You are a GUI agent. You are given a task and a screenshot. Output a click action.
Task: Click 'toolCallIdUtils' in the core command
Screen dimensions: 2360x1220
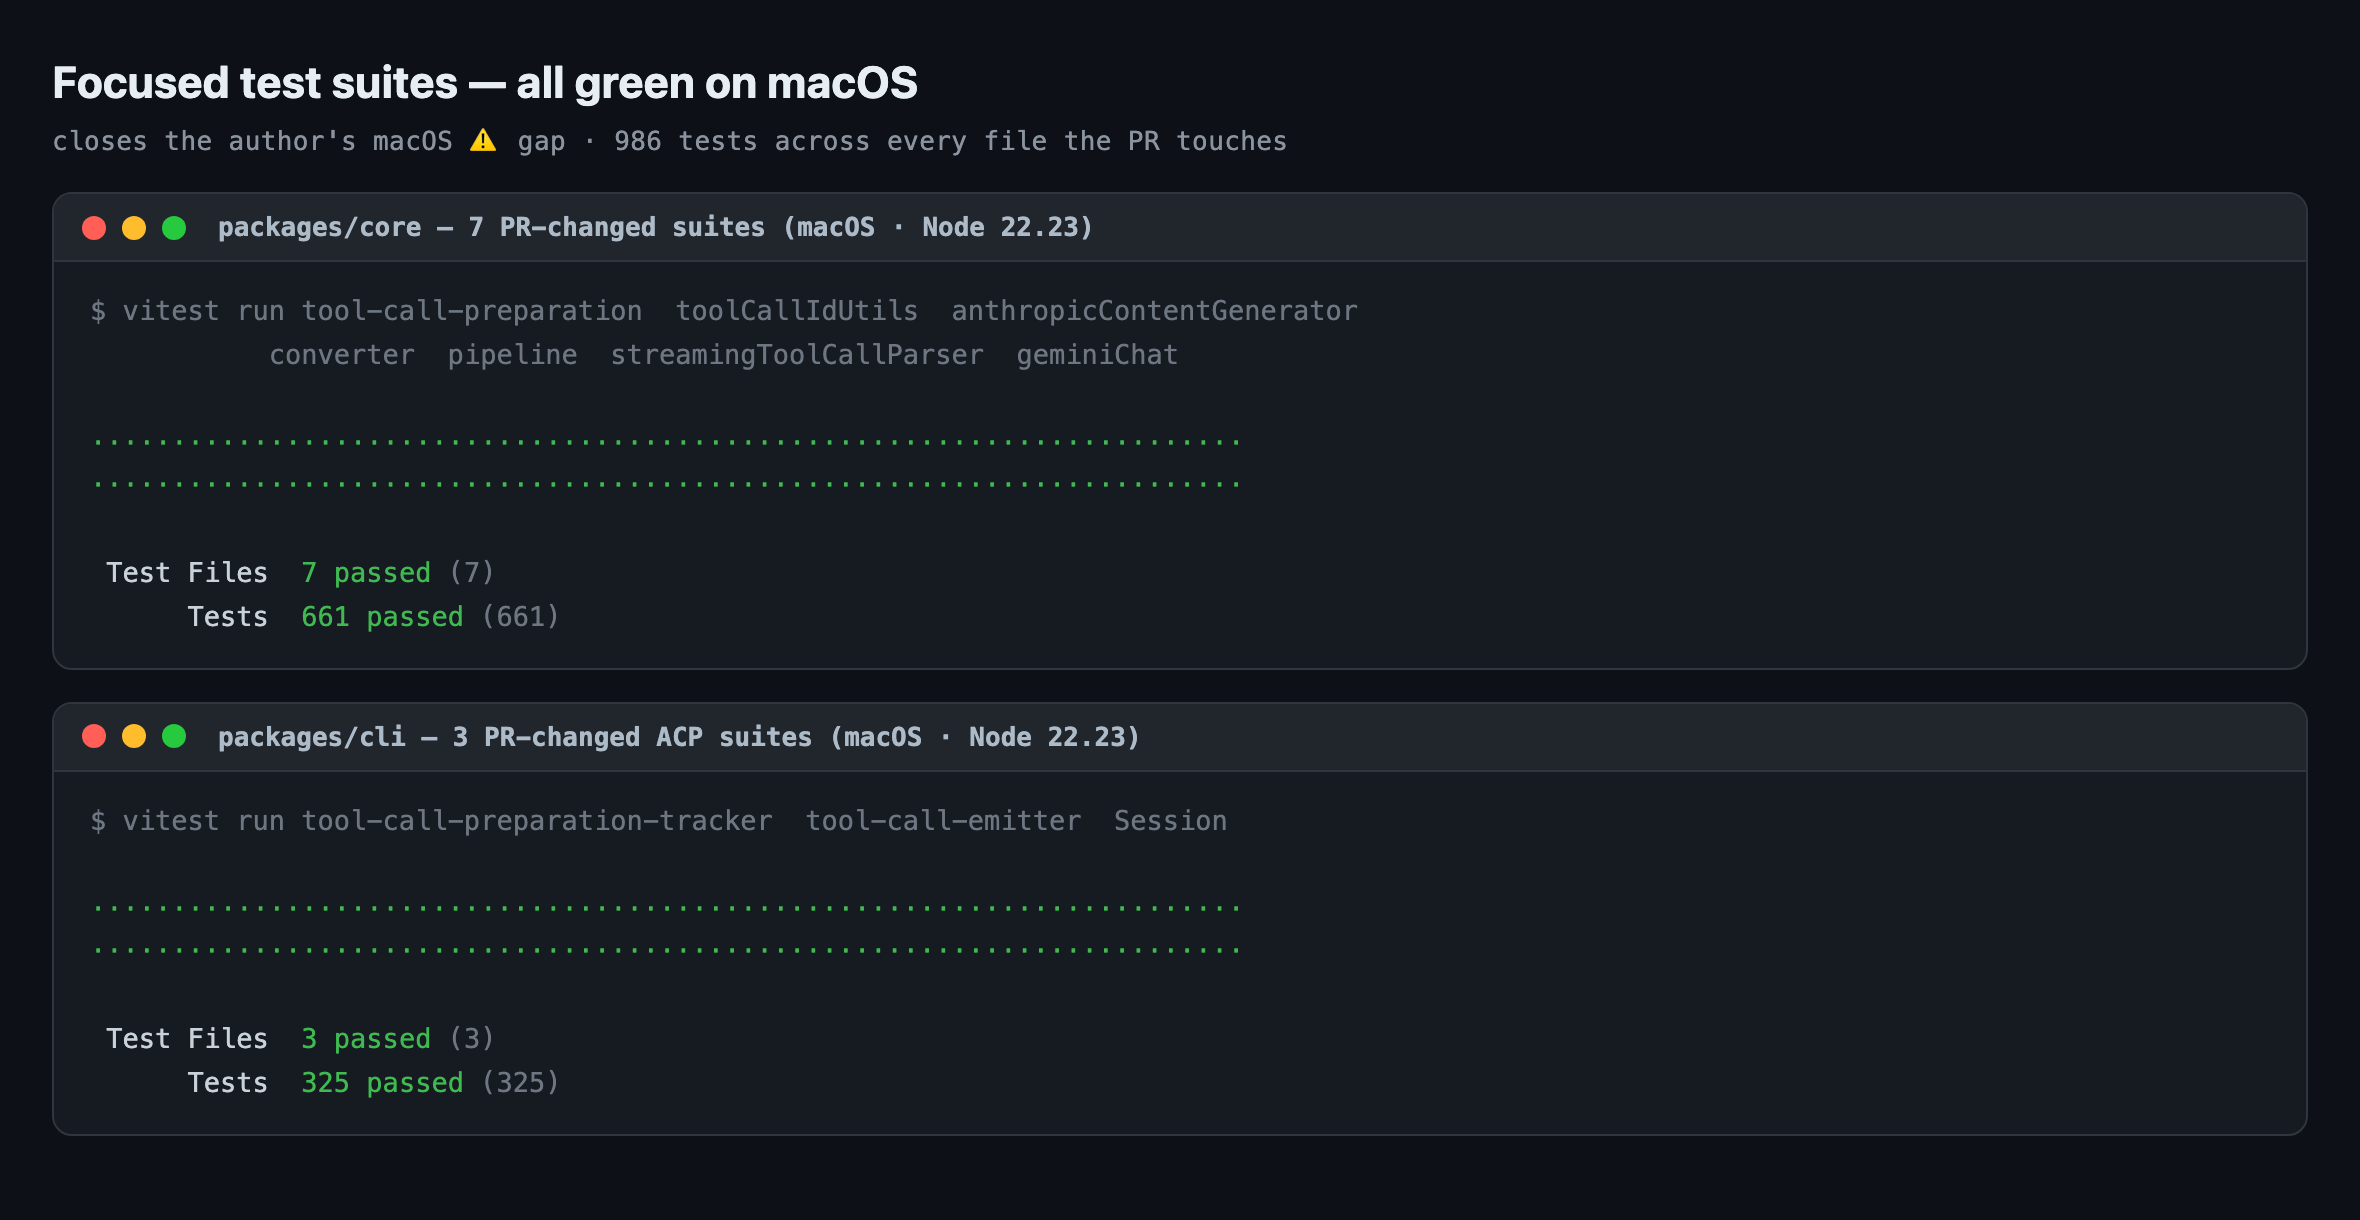coord(797,311)
